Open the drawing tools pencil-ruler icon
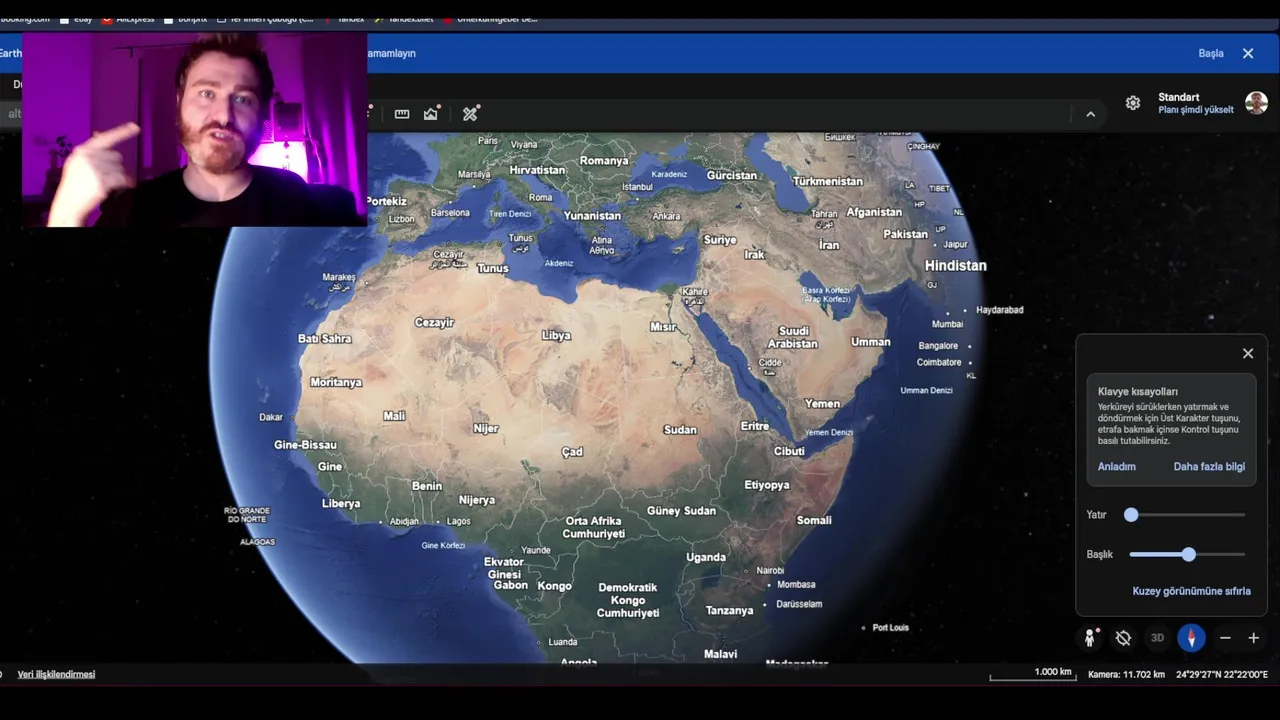Screen dimensions: 1280x720 [470, 114]
